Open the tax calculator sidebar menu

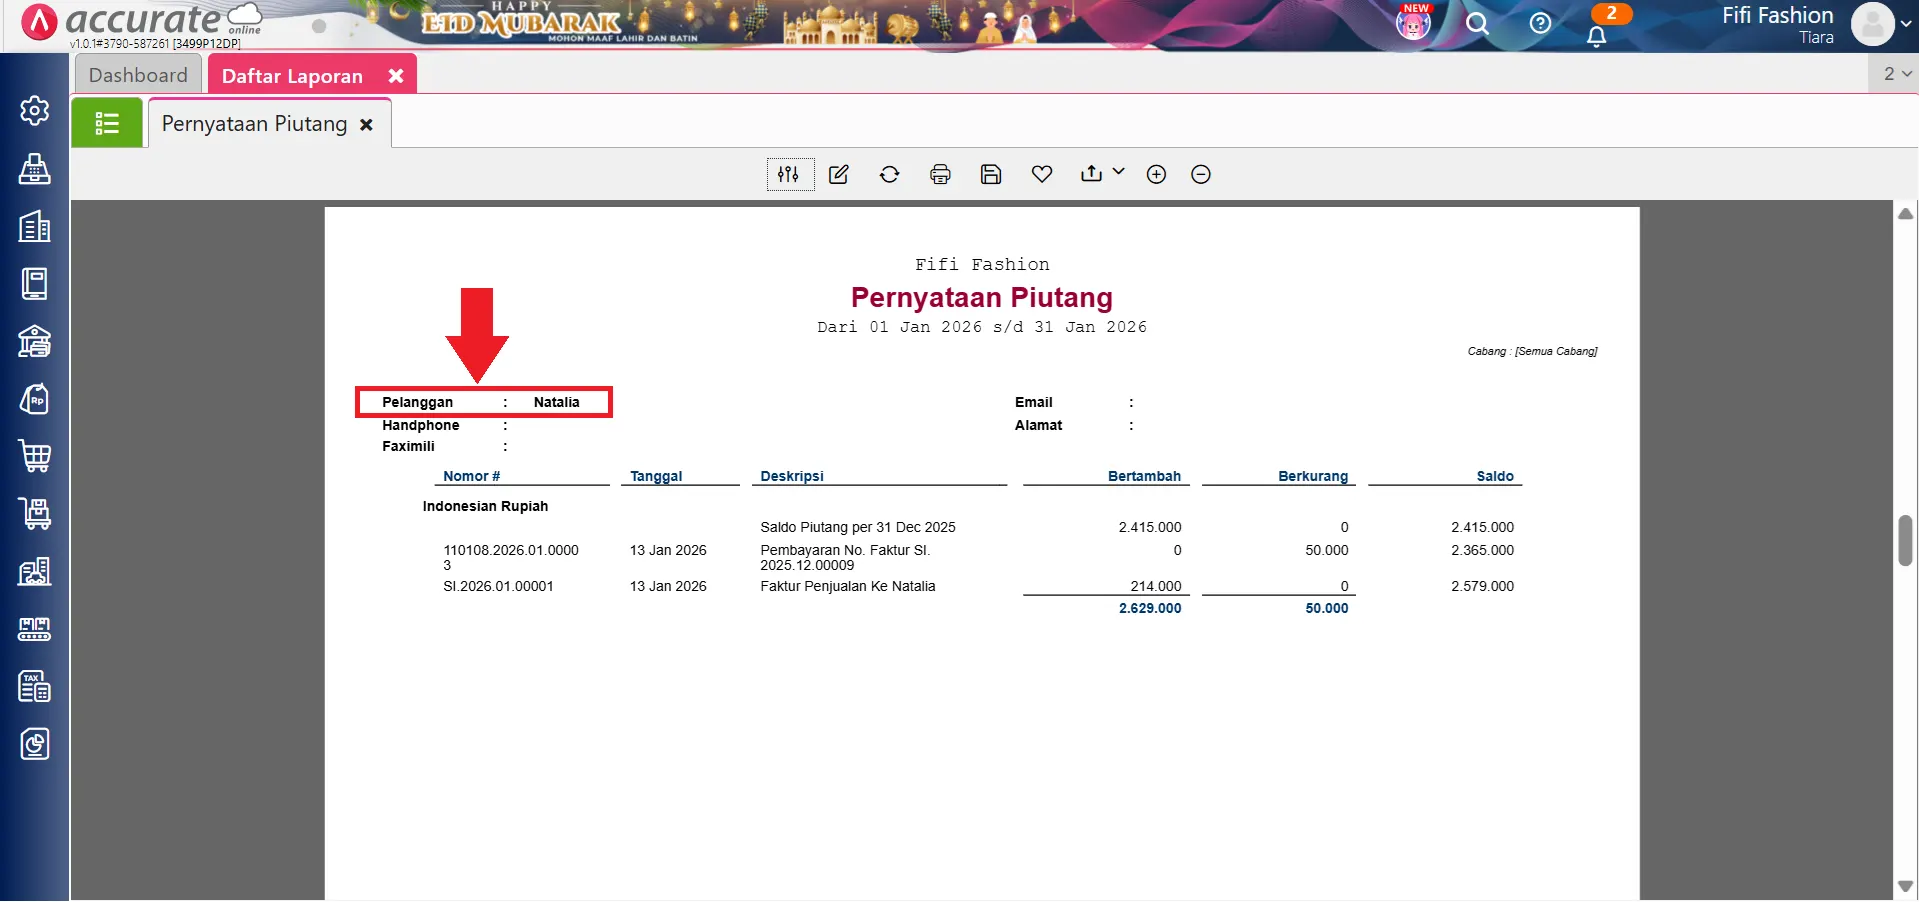pyautogui.click(x=35, y=687)
